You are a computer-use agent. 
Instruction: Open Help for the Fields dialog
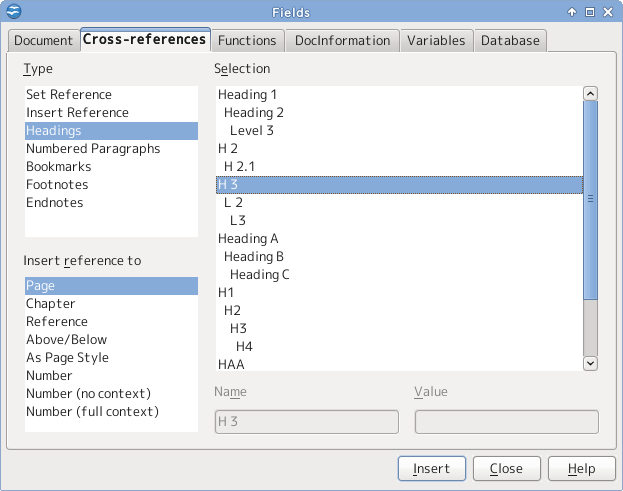(x=581, y=468)
